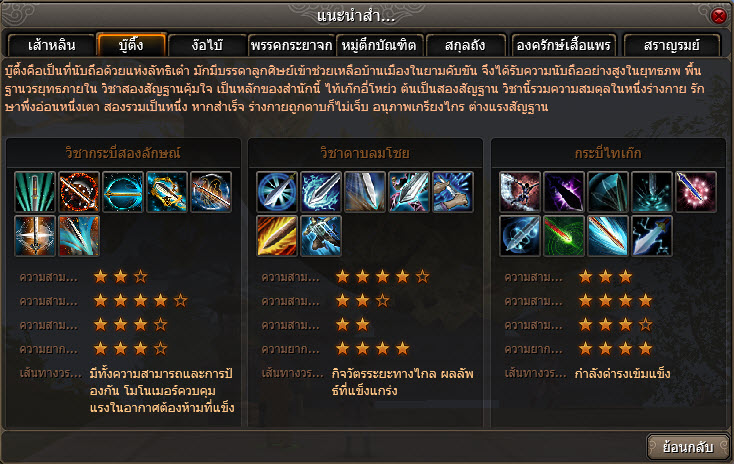Click the fiery ring crossed sword skill icon
The width and height of the screenshot is (734, 464).
click(79, 192)
